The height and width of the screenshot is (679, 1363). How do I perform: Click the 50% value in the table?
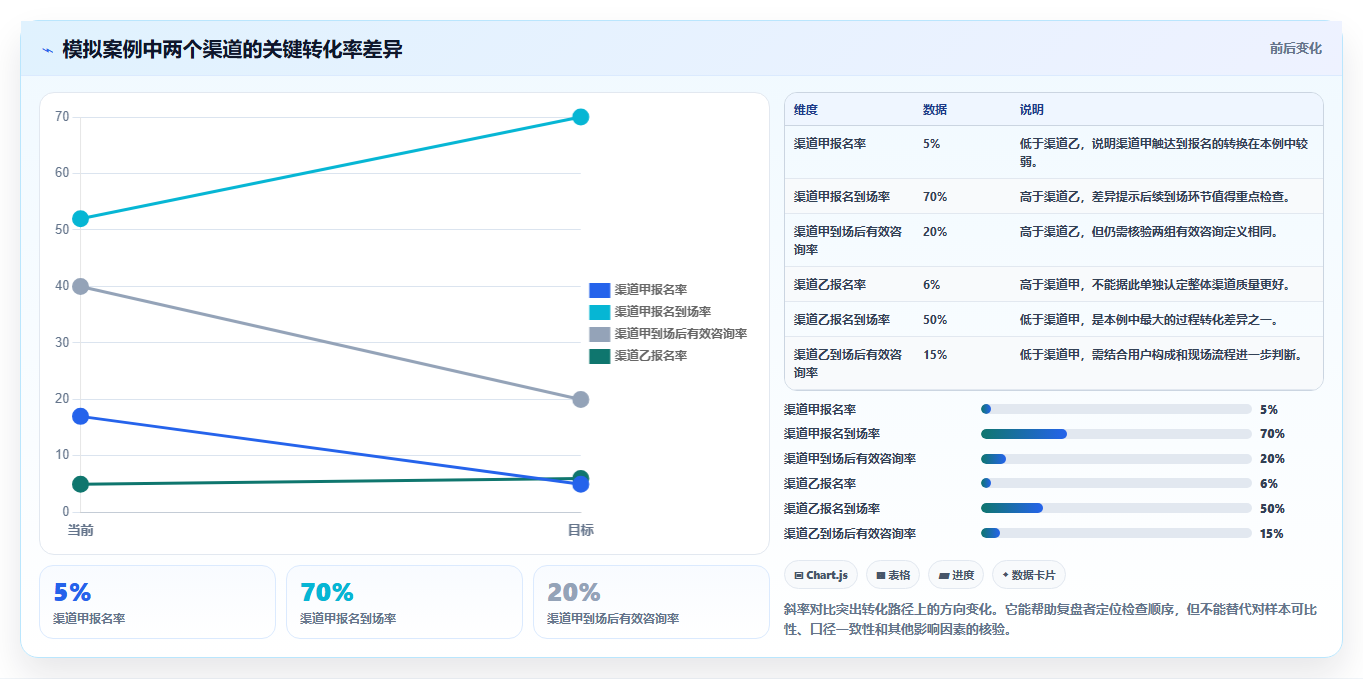pos(935,320)
